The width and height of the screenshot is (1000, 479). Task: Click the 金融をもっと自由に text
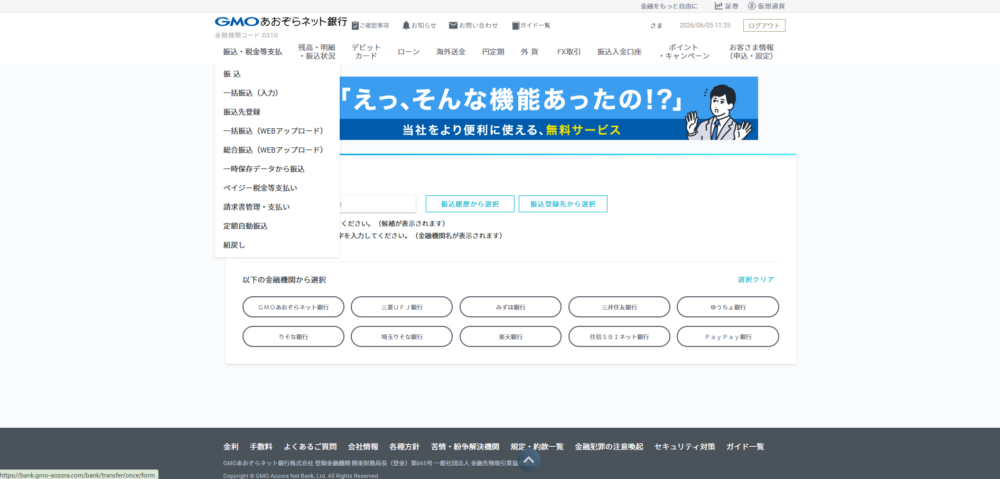coord(669,6)
